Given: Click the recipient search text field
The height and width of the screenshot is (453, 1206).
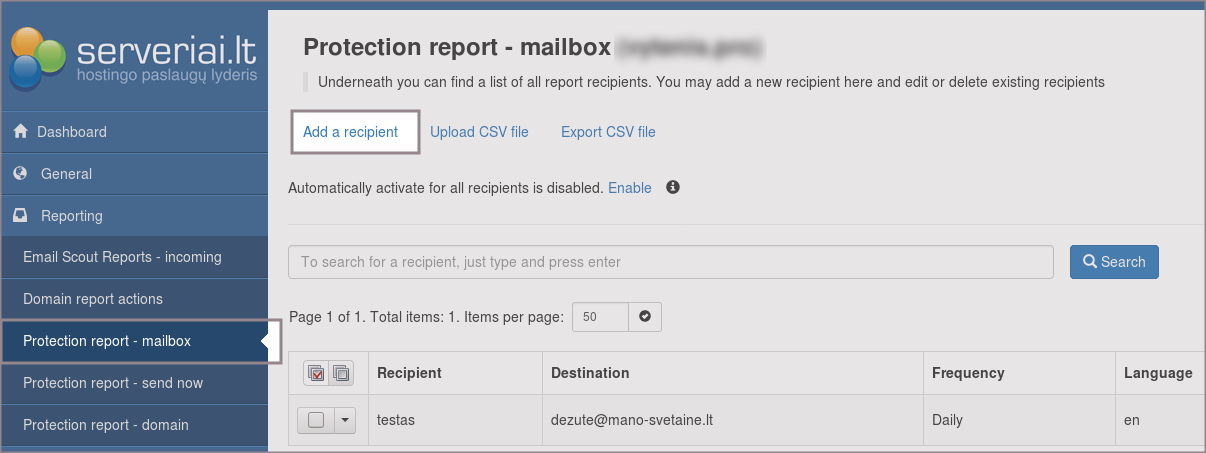Looking at the screenshot, I should [x=670, y=262].
